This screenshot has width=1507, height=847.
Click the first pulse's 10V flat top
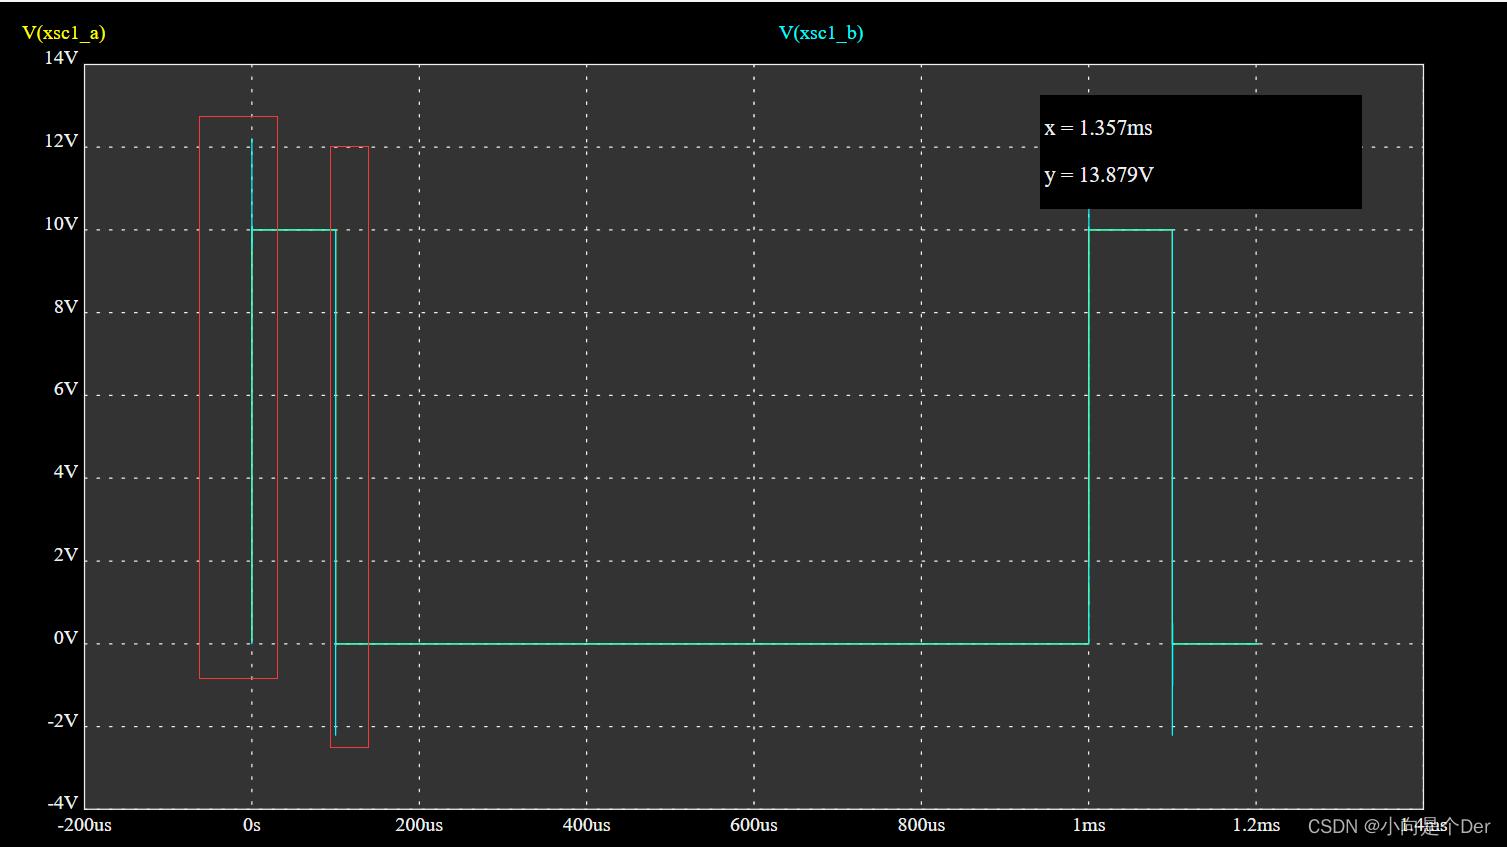pyautogui.click(x=294, y=230)
